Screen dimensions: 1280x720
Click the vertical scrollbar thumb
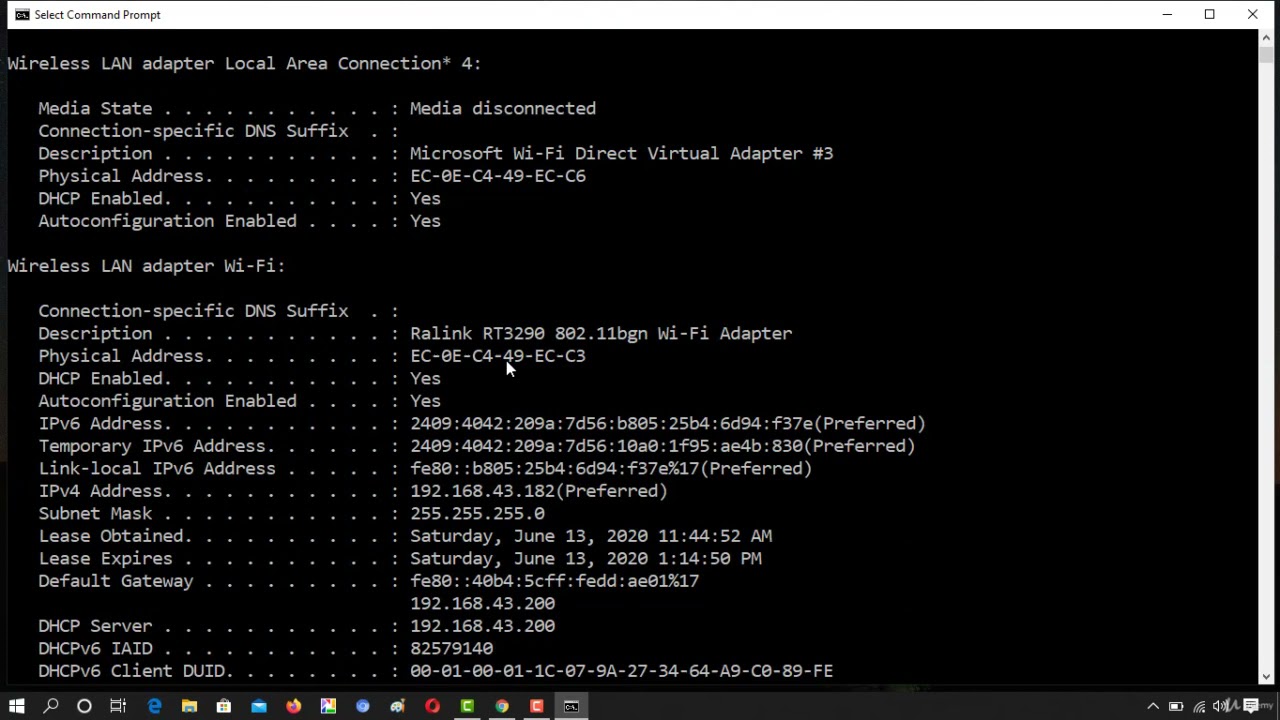(x=1267, y=55)
